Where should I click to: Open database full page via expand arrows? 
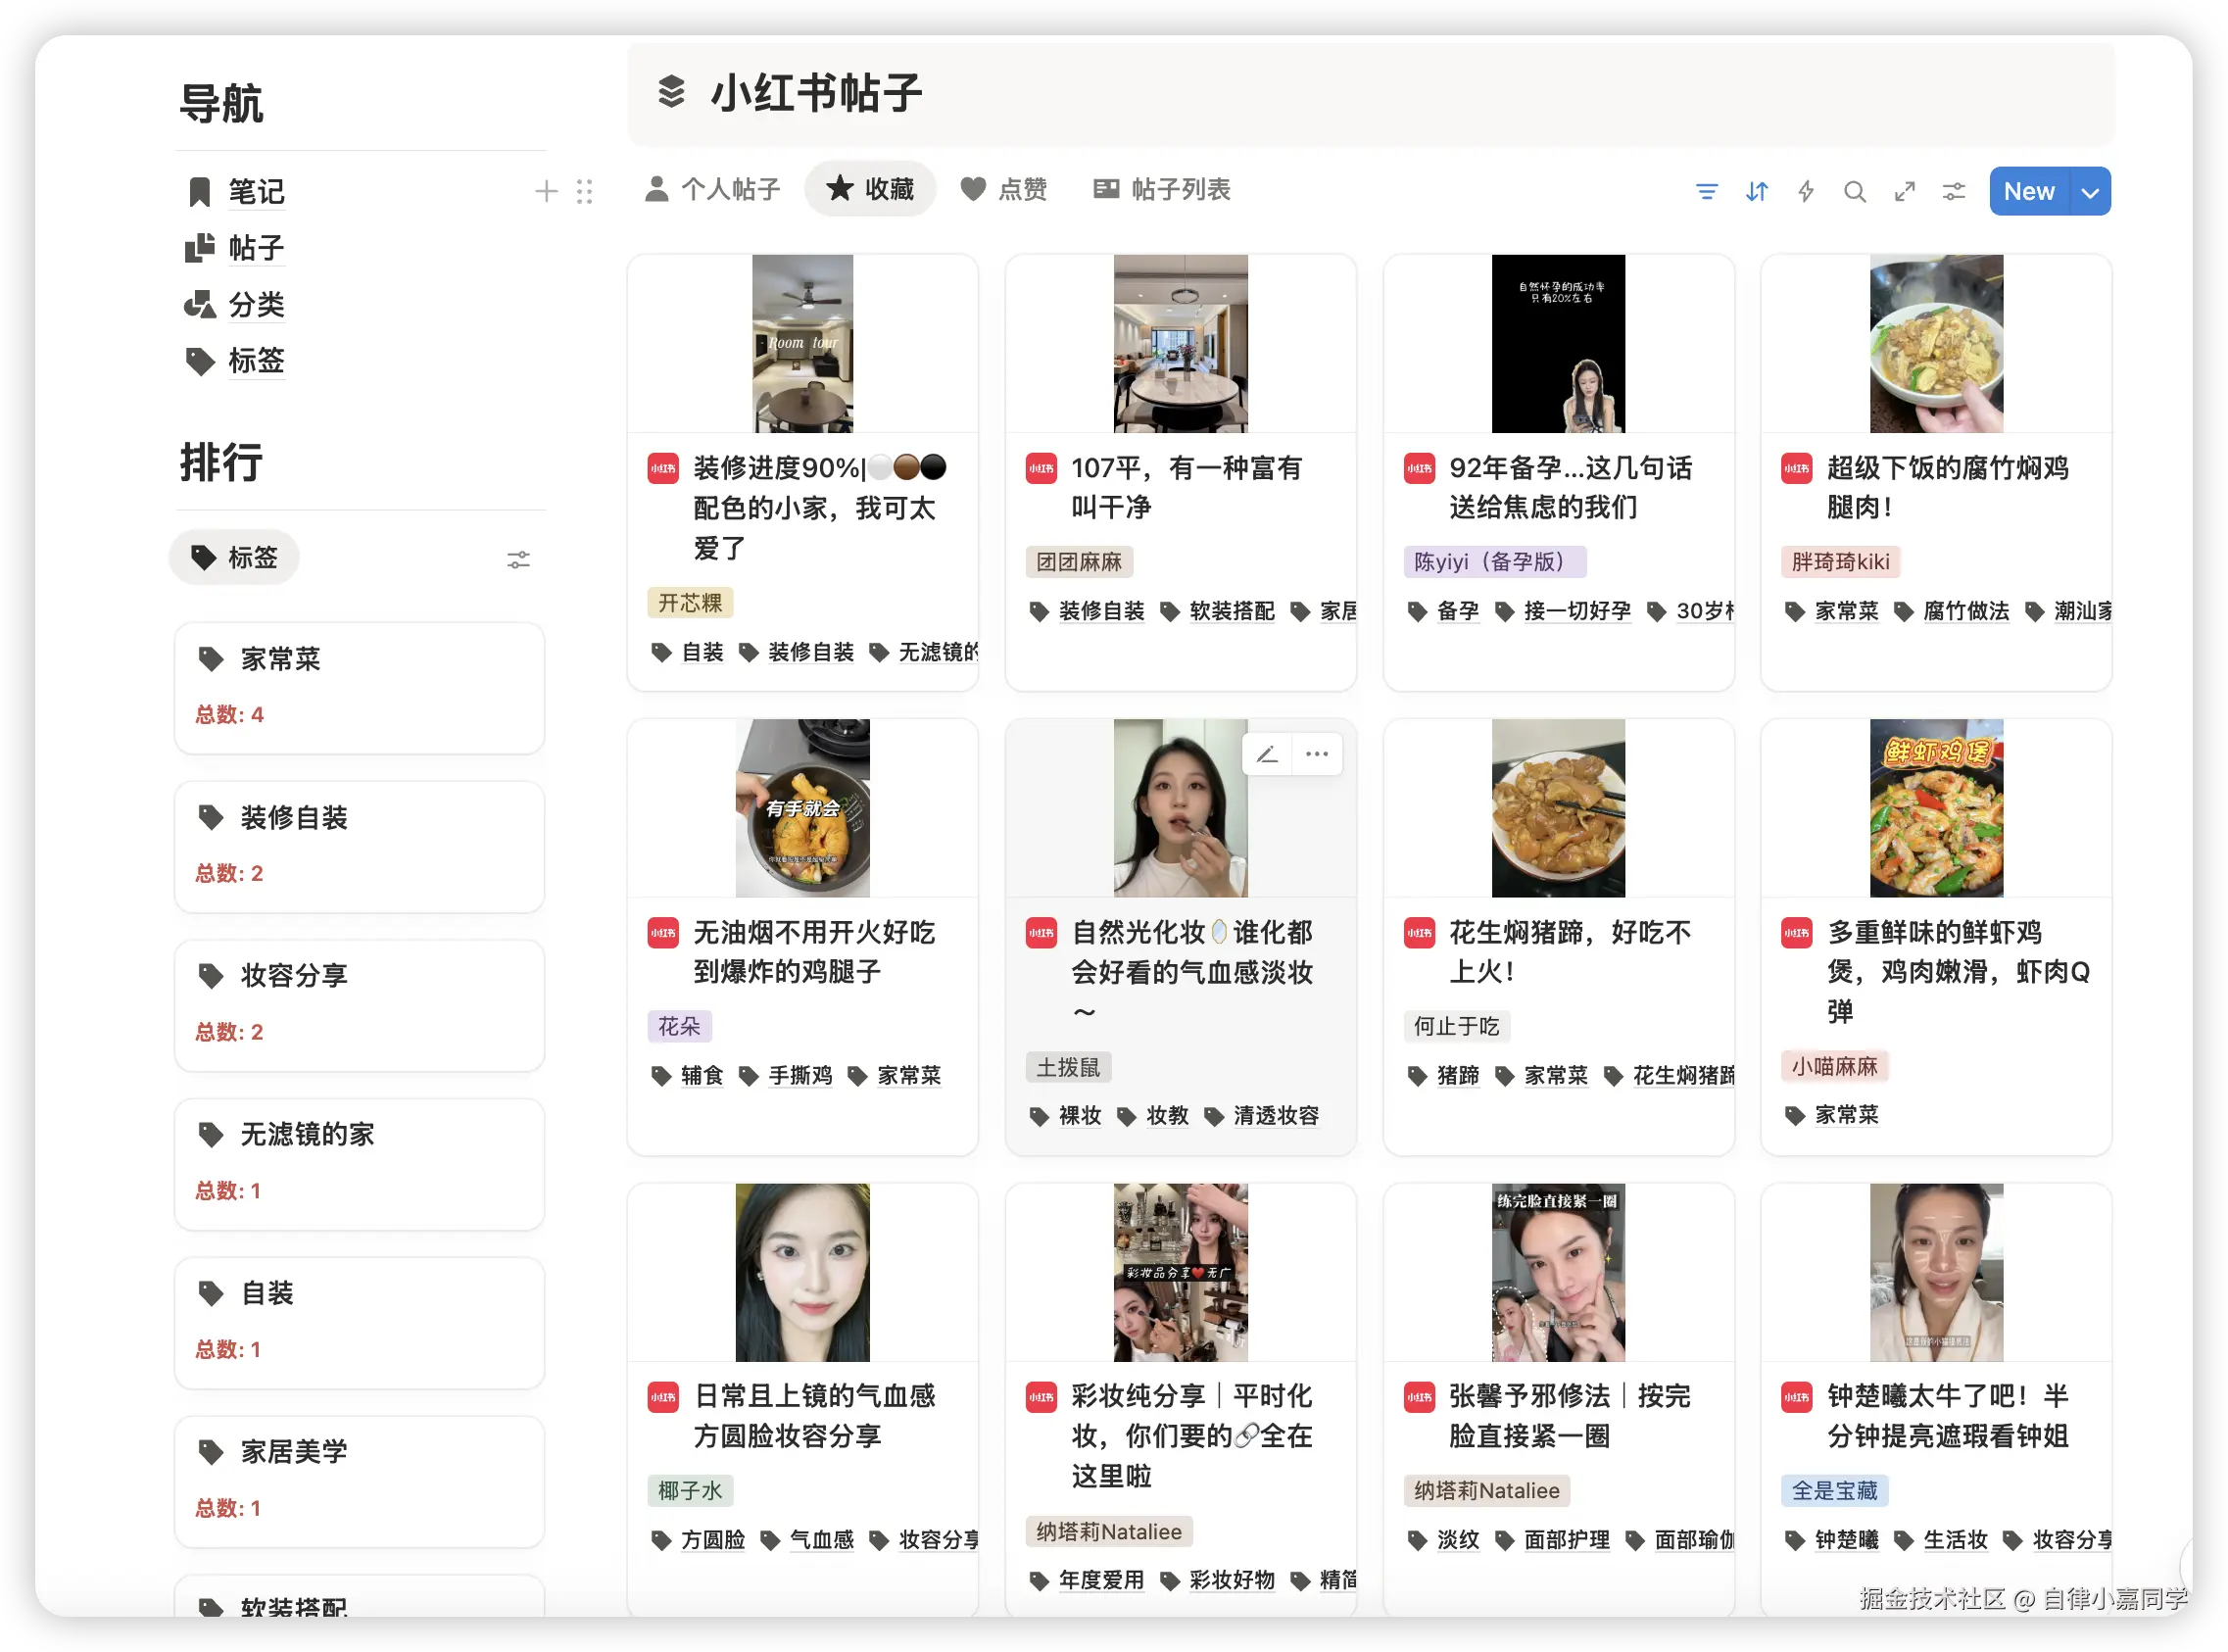point(1904,191)
